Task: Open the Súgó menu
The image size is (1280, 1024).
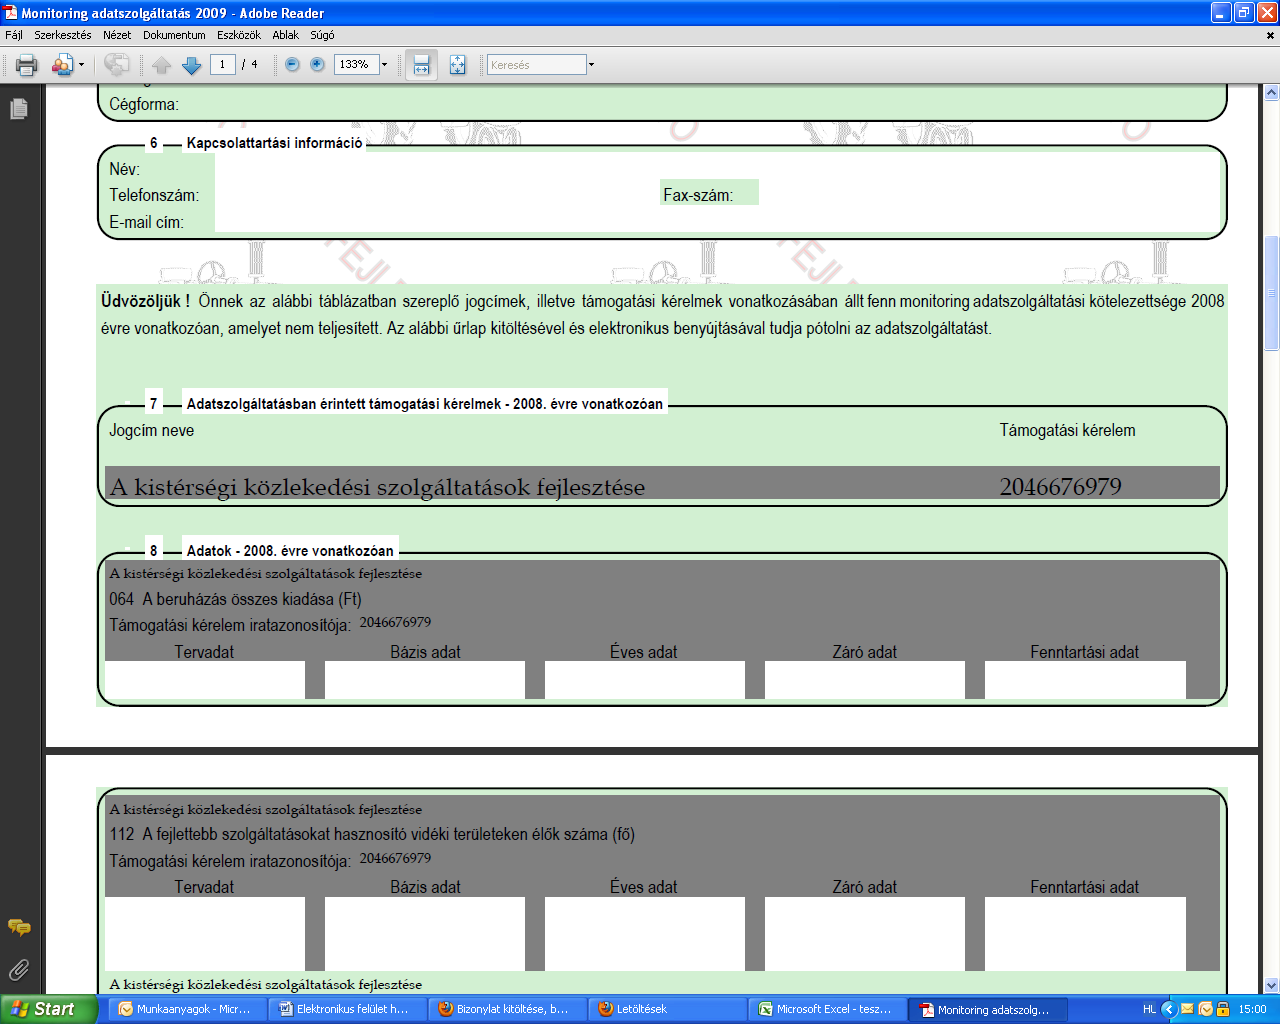Action: 322,35
